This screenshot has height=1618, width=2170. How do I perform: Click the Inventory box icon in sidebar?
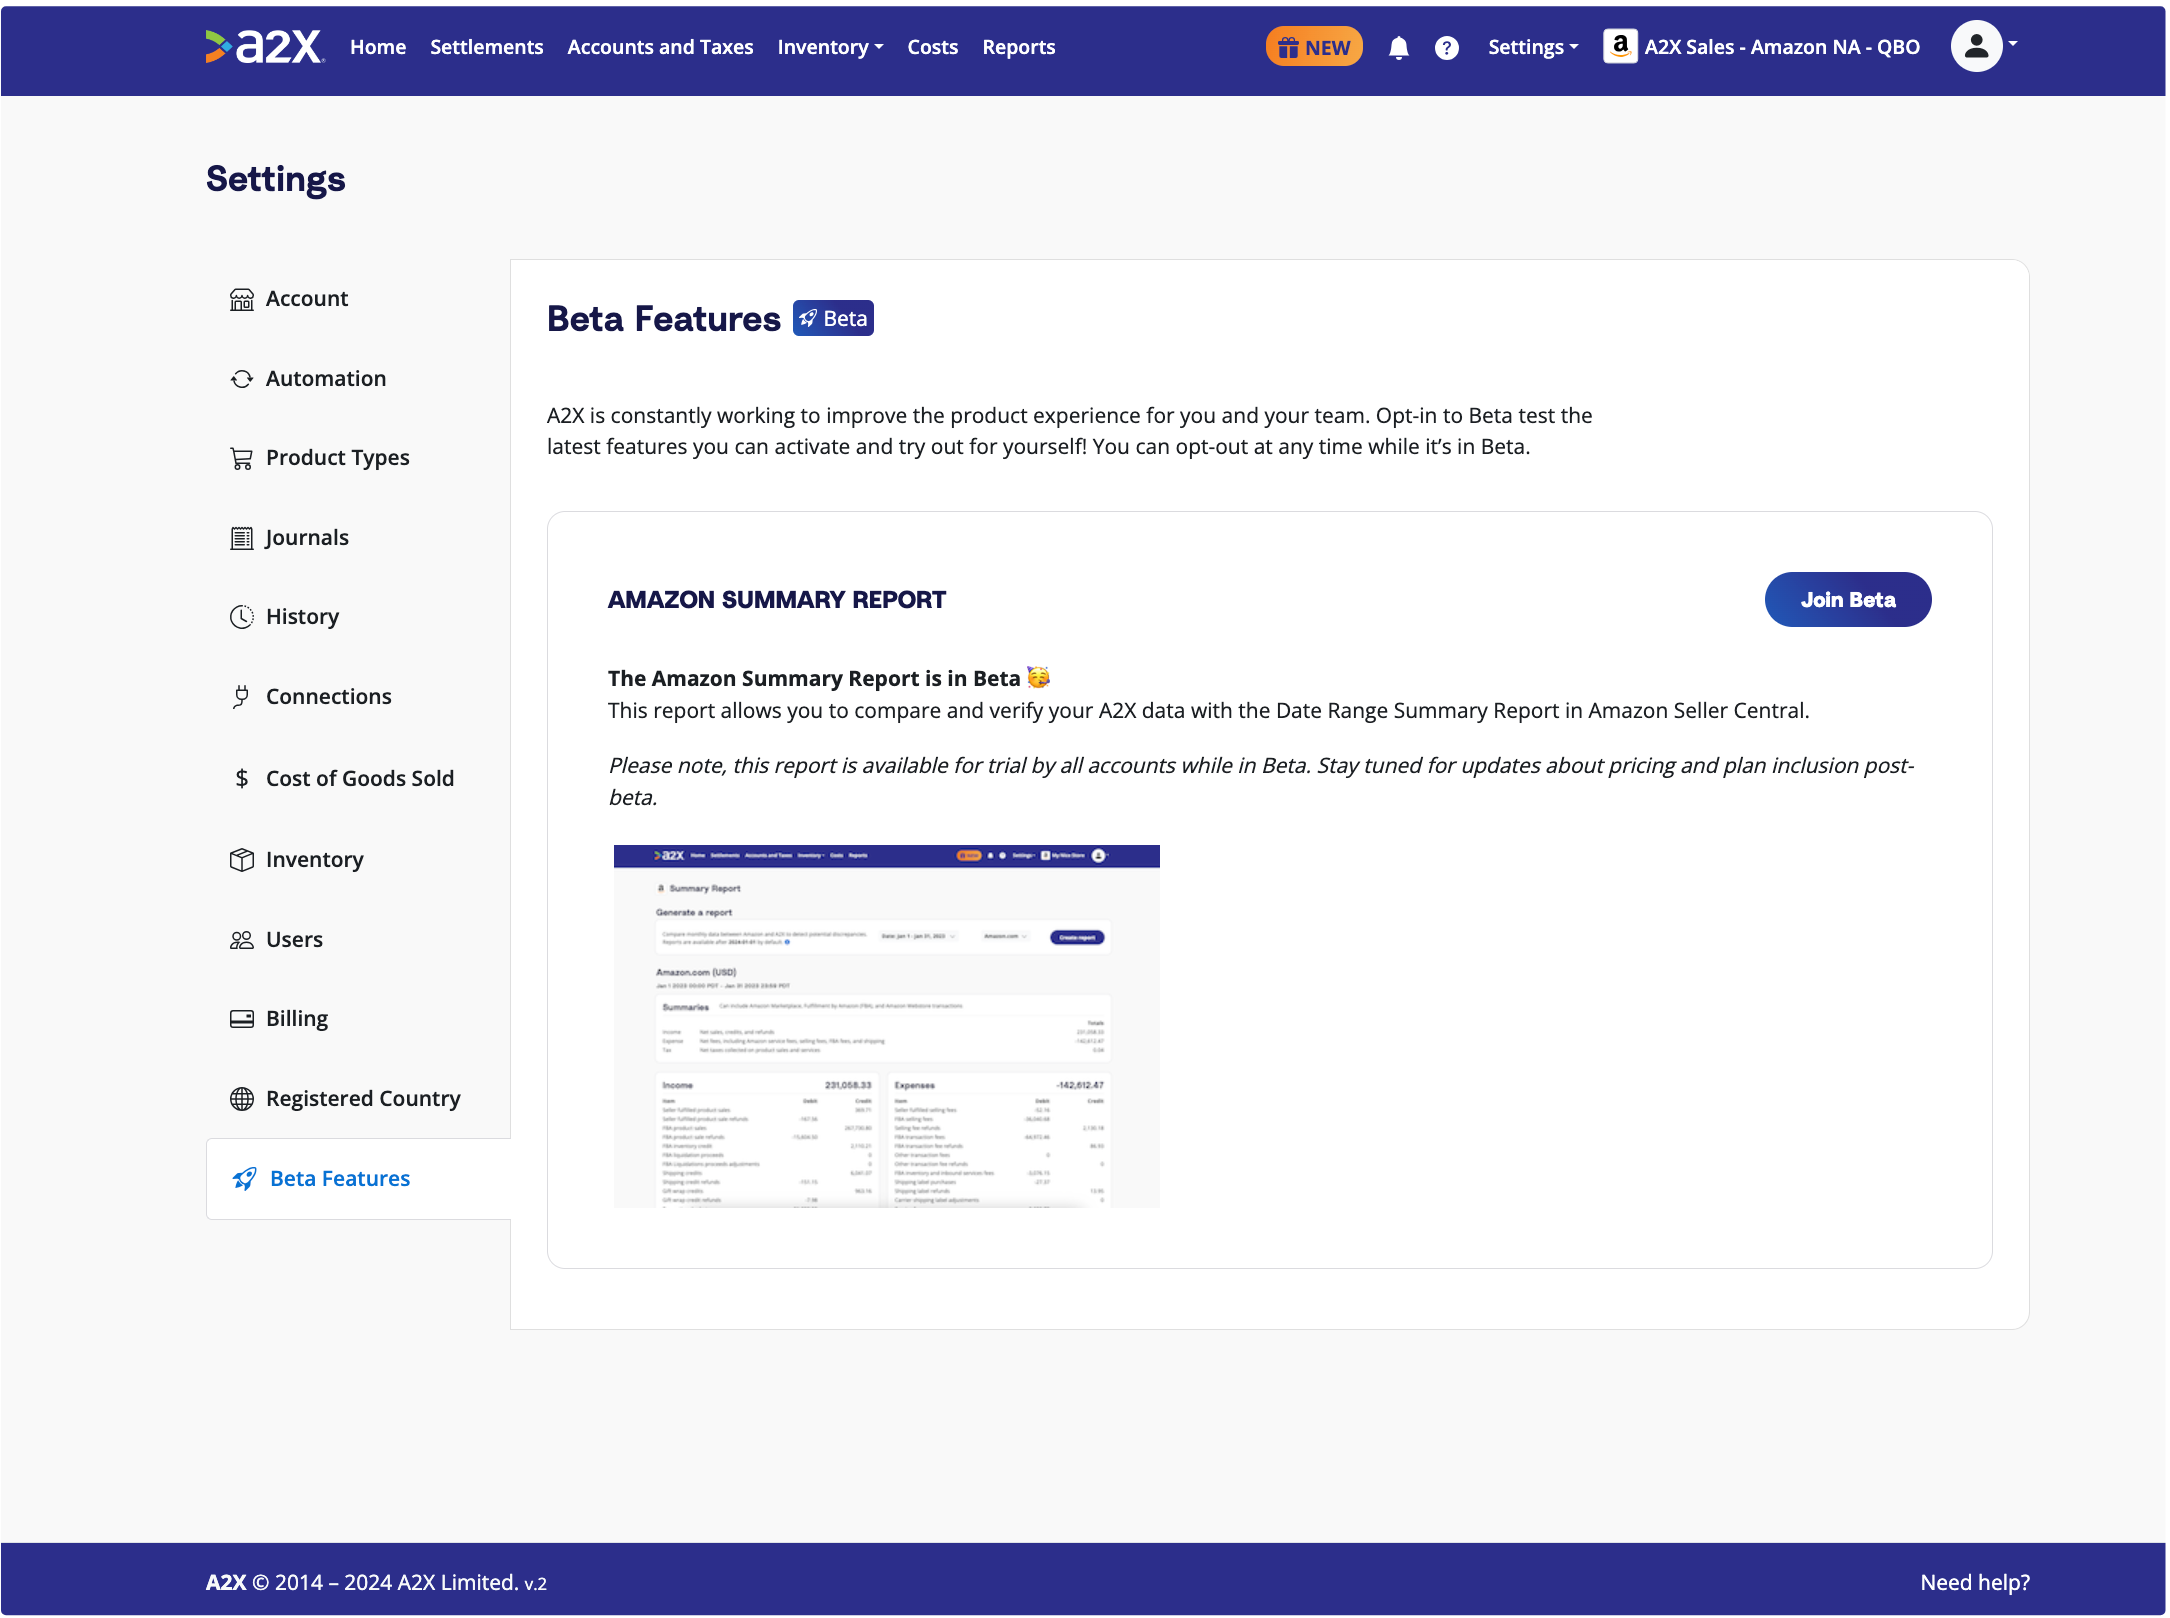point(242,860)
